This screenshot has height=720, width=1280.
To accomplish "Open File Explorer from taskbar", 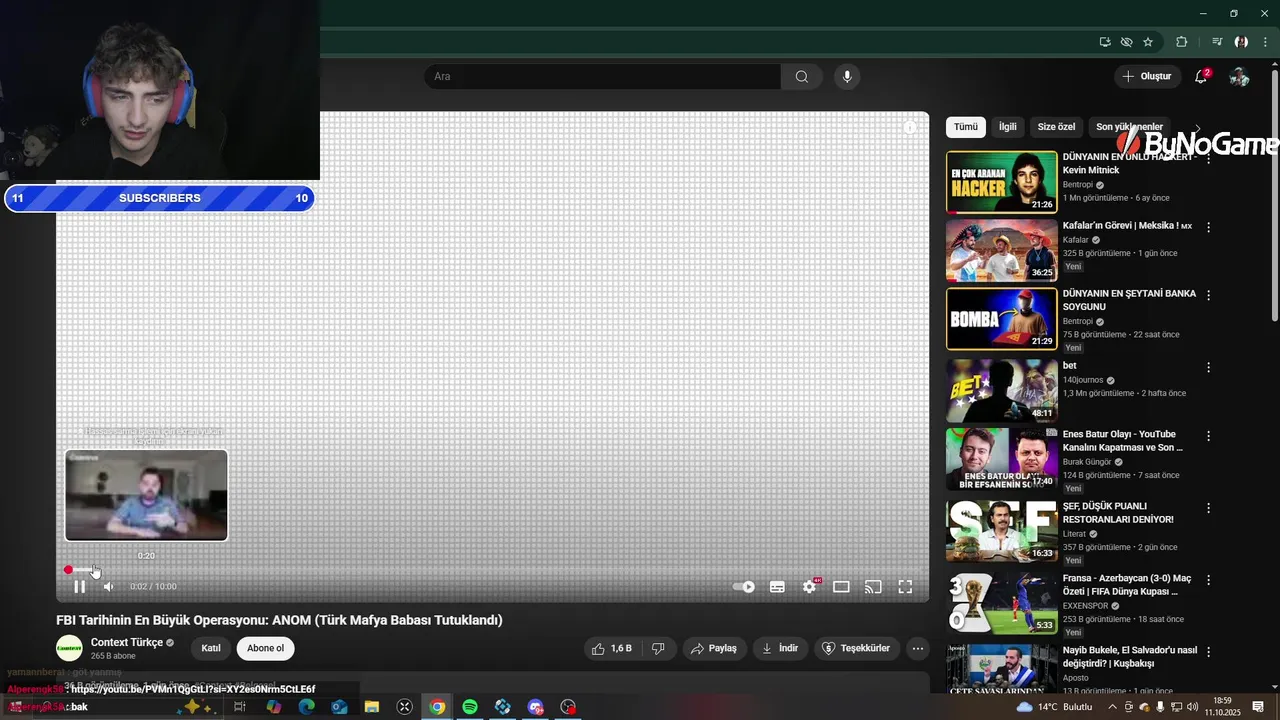I will [372, 707].
